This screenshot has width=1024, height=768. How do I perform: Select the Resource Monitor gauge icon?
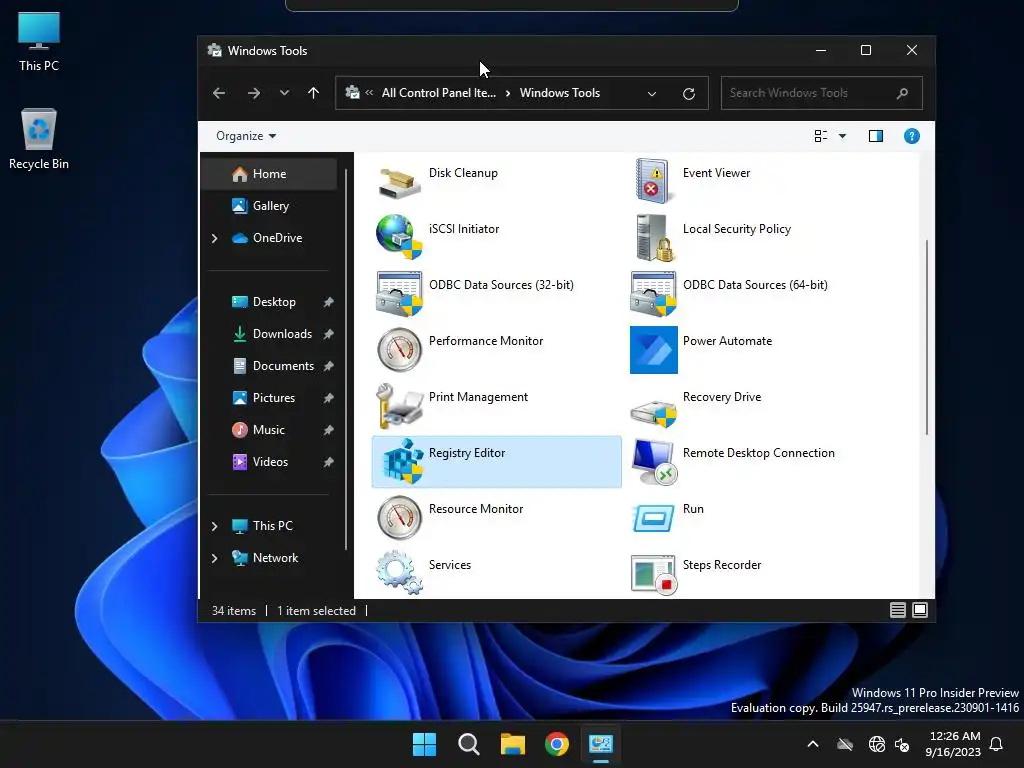pos(399,518)
